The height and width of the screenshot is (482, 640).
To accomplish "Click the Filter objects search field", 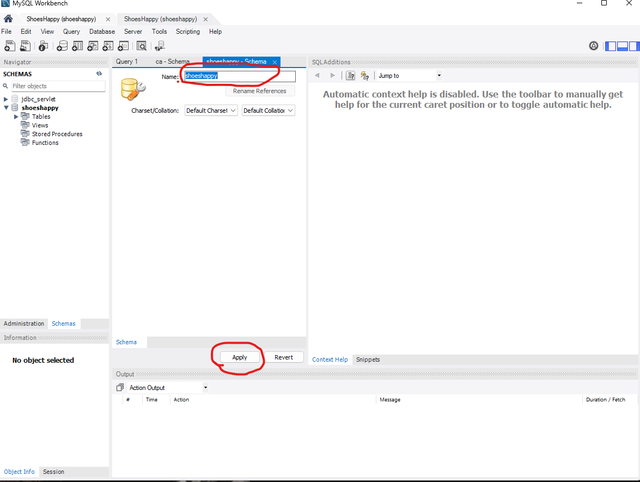I will coord(58,86).
